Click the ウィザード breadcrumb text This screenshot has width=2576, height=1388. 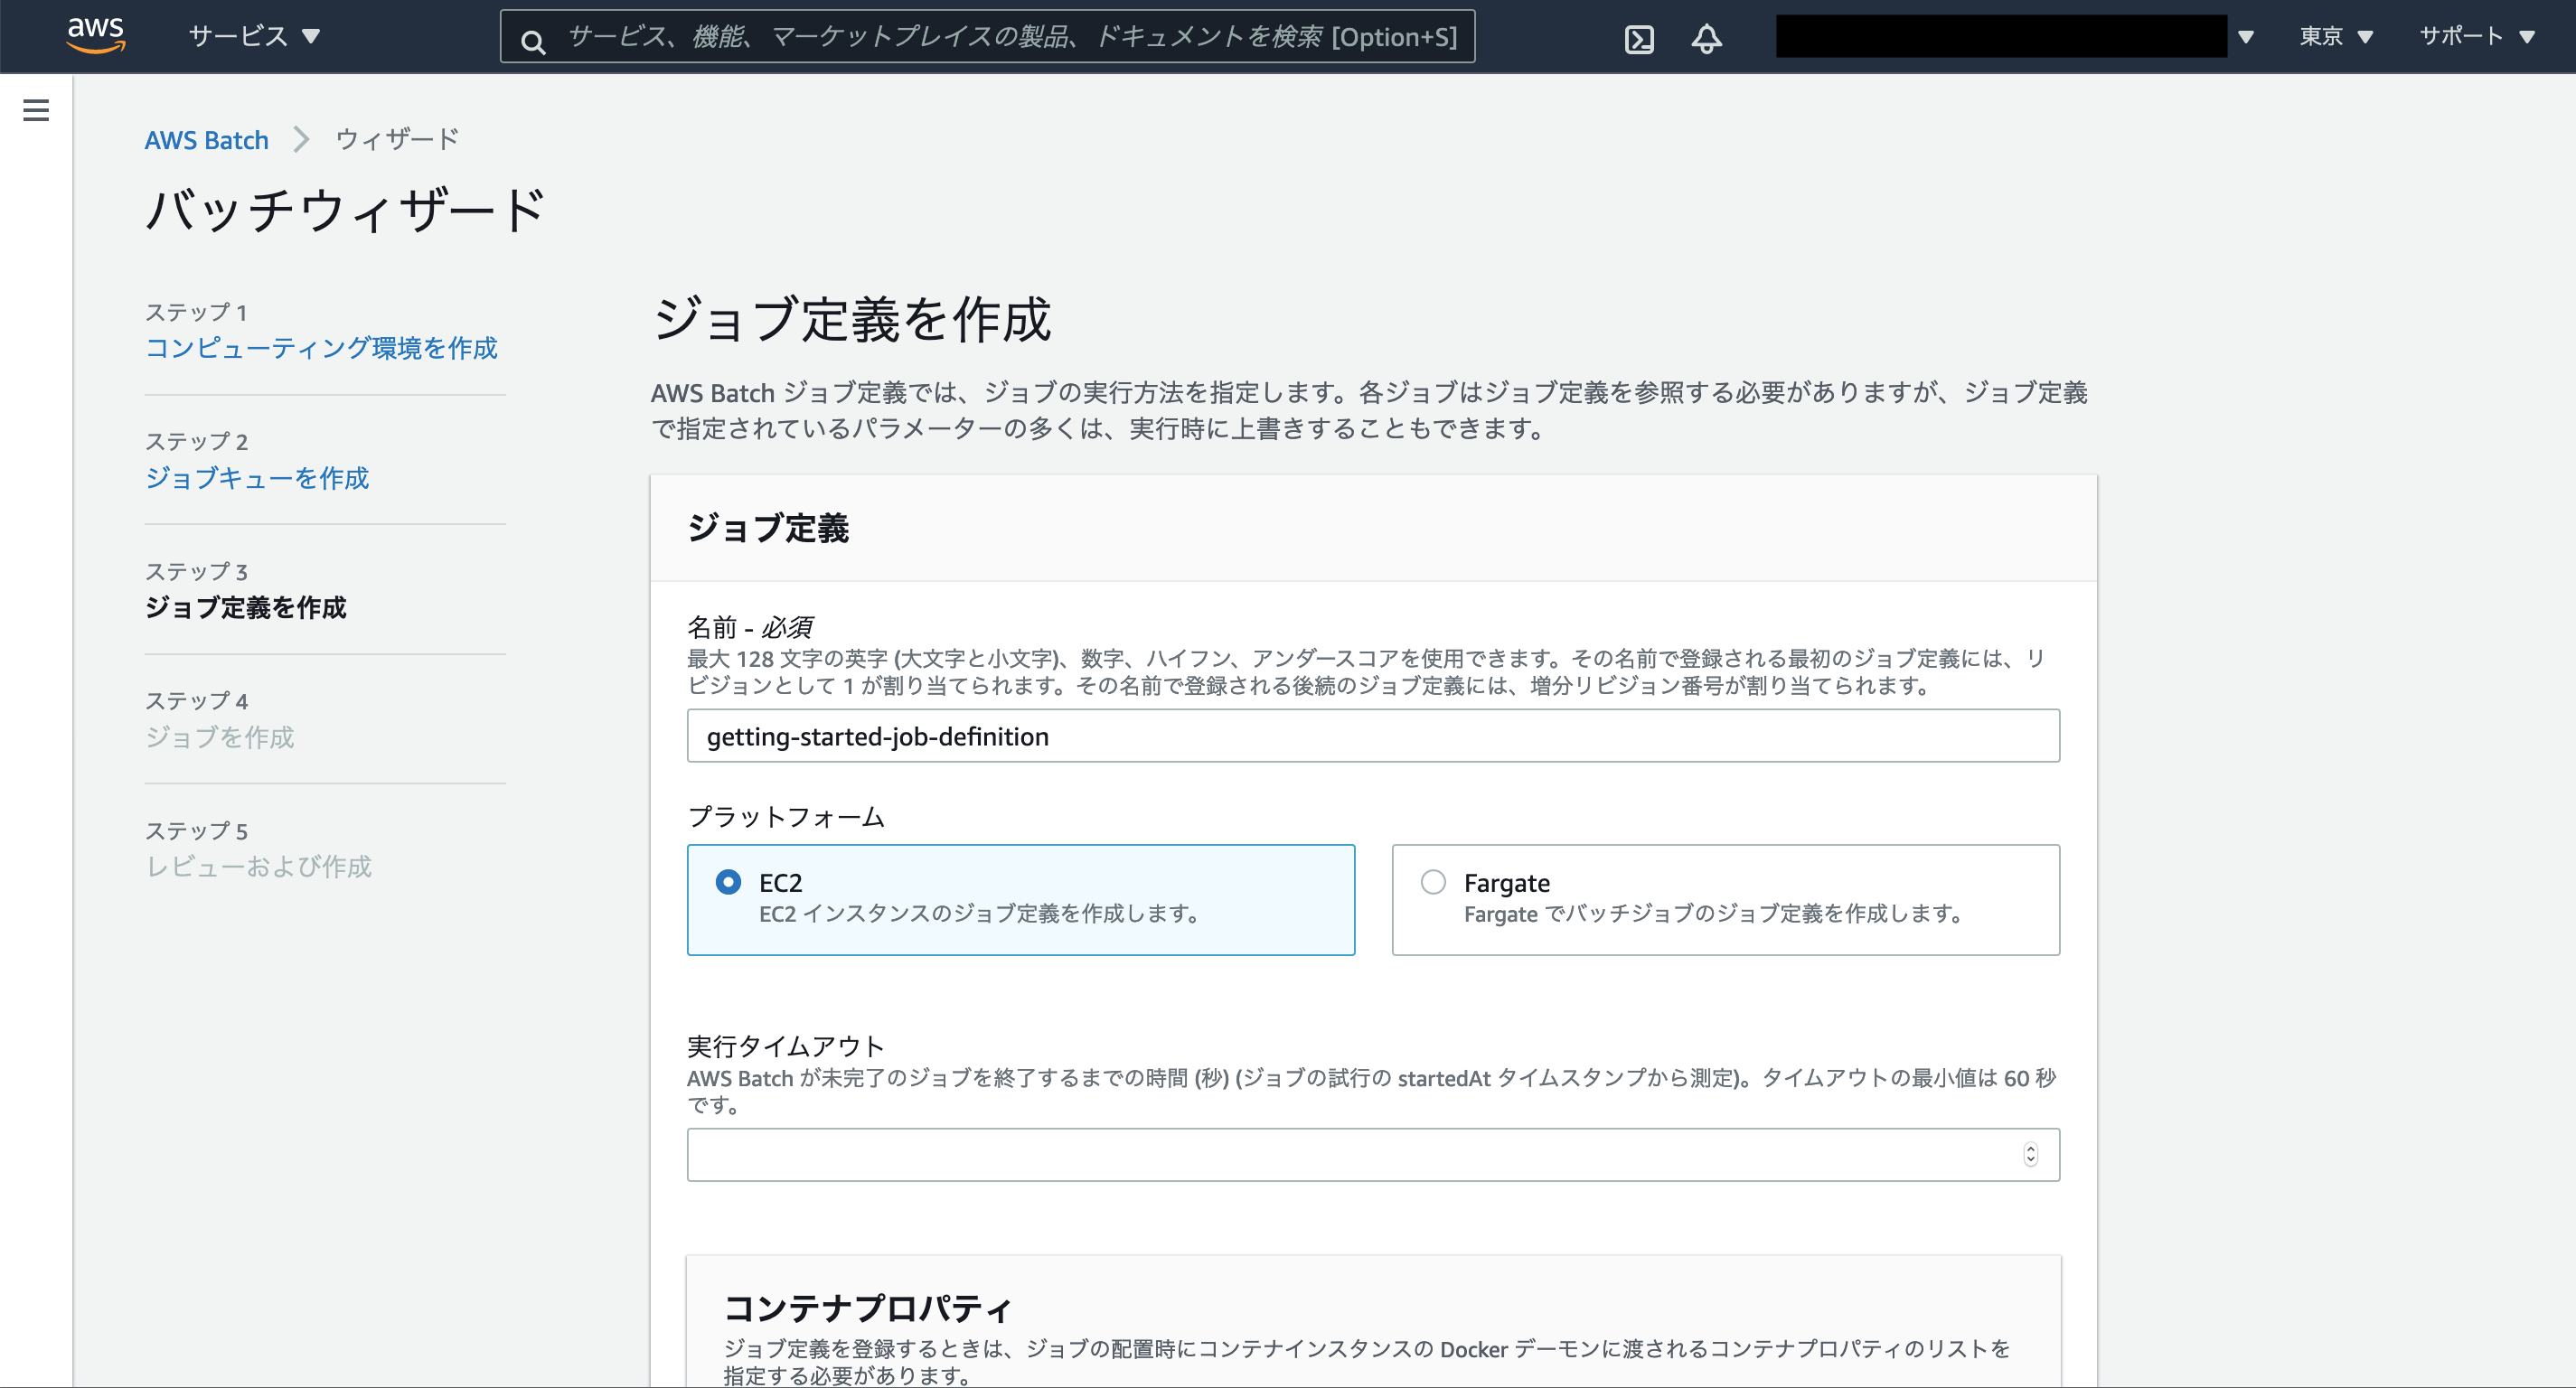397,139
